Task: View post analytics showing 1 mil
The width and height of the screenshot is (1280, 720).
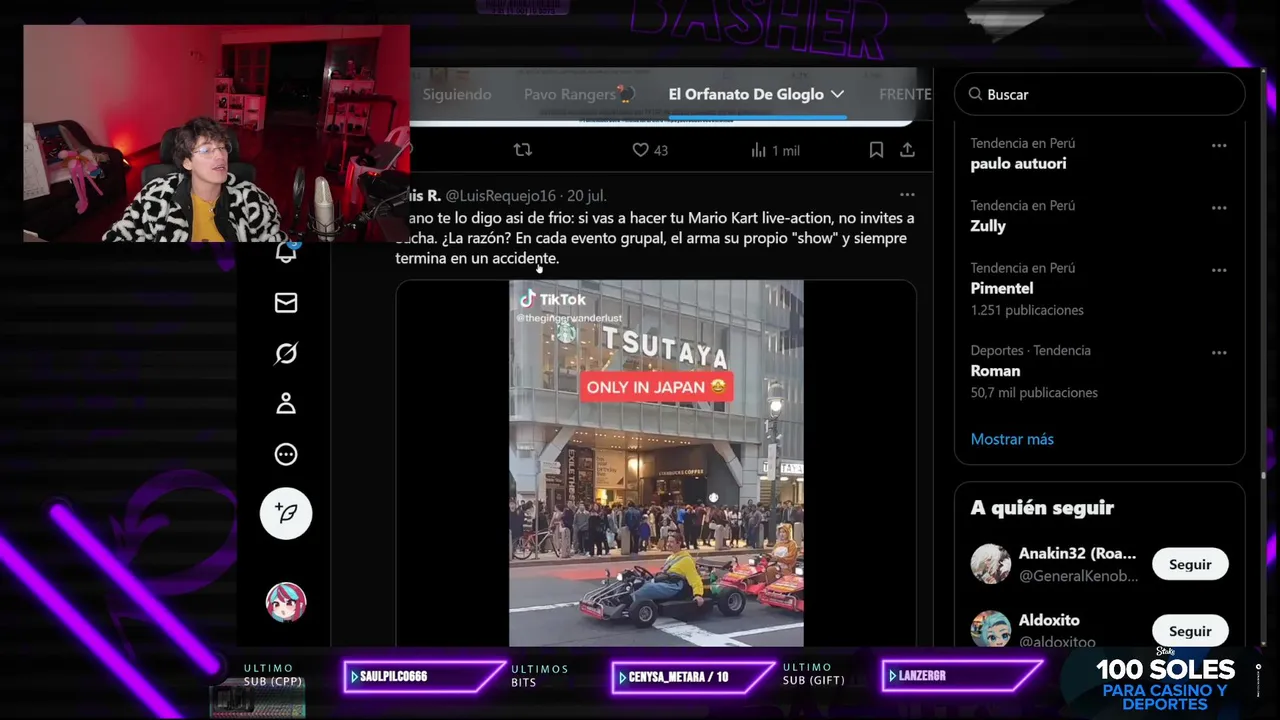Action: [775, 150]
